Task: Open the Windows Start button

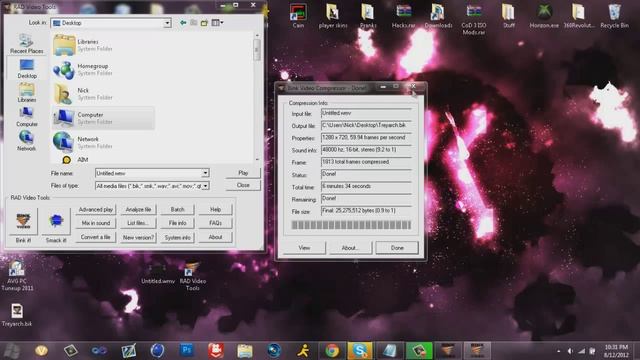Action: pos(11,351)
